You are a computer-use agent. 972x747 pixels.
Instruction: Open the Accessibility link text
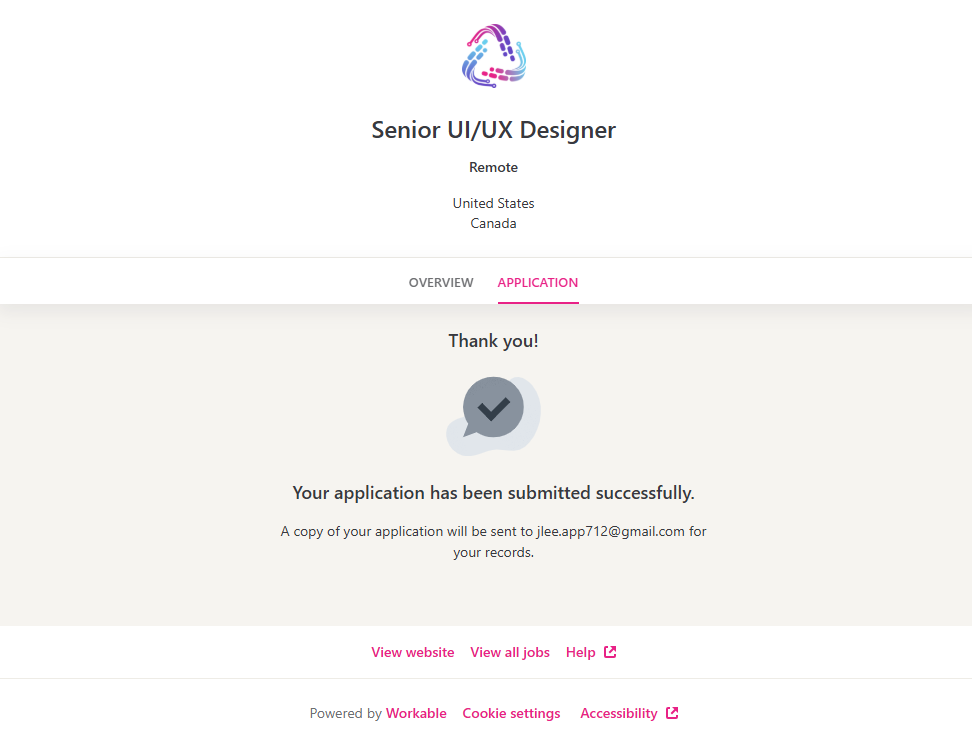[619, 713]
